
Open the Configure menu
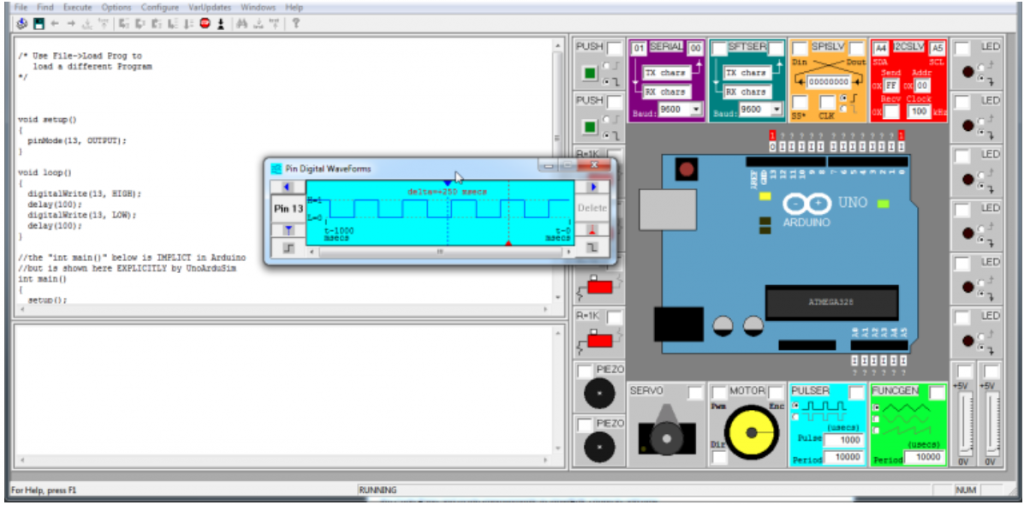[x=160, y=7]
